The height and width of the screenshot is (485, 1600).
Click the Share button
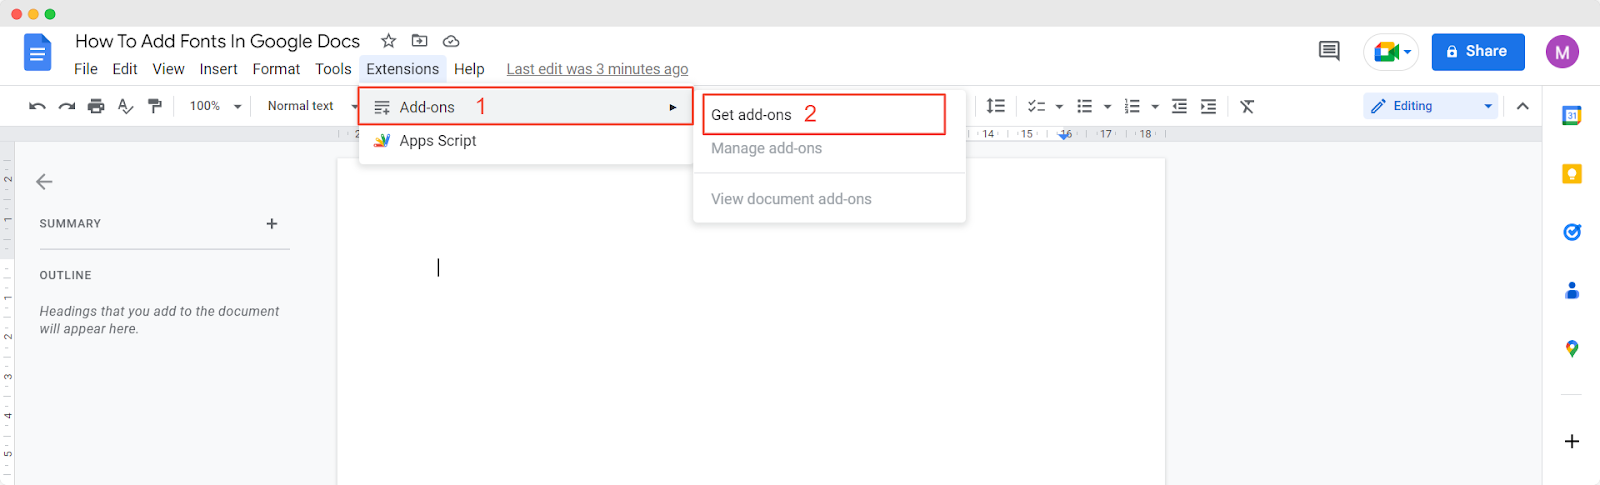tap(1478, 52)
